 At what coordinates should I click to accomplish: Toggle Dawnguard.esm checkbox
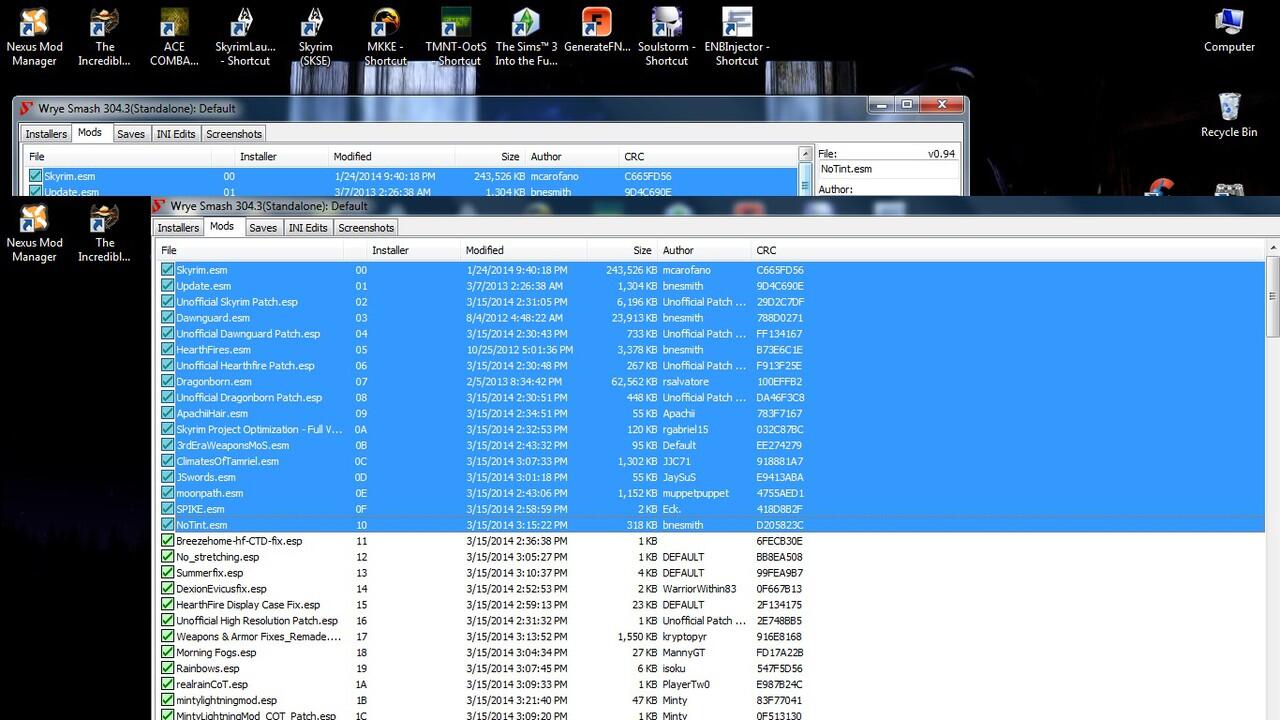pos(168,318)
